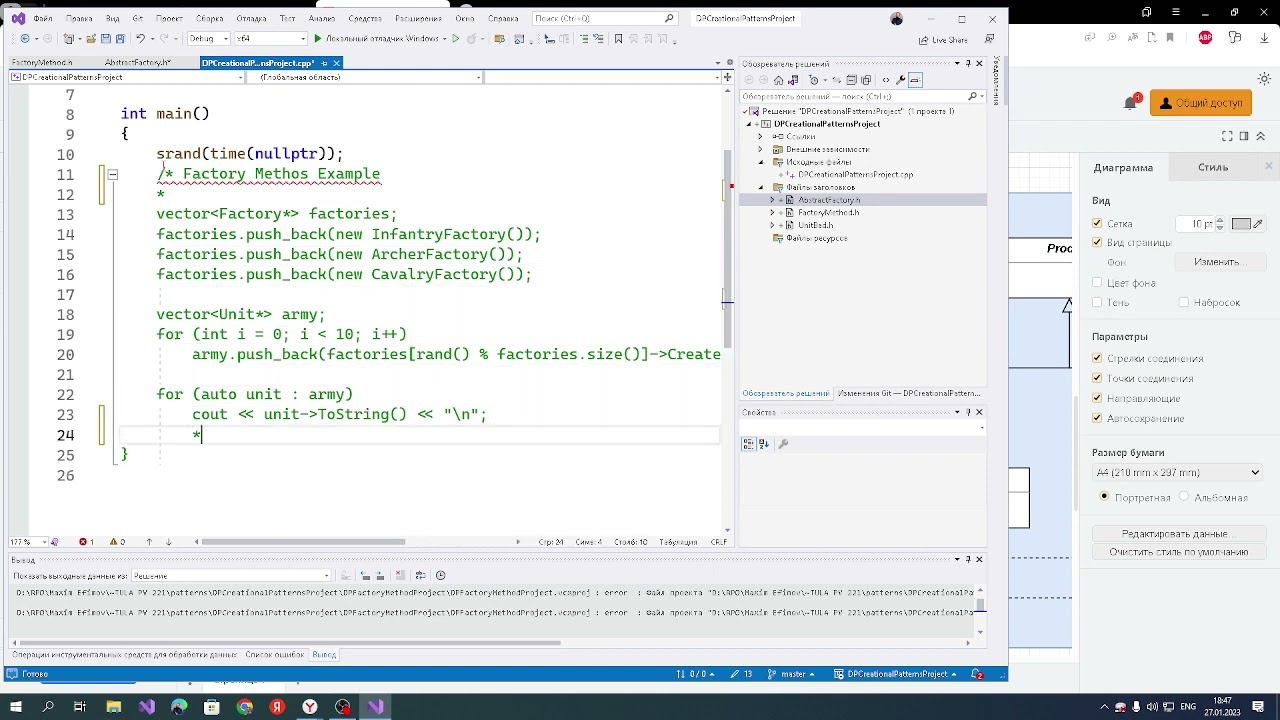The width and height of the screenshot is (1280, 720).
Task: Click the Save All toolbar icon
Action: pyautogui.click(x=120, y=39)
